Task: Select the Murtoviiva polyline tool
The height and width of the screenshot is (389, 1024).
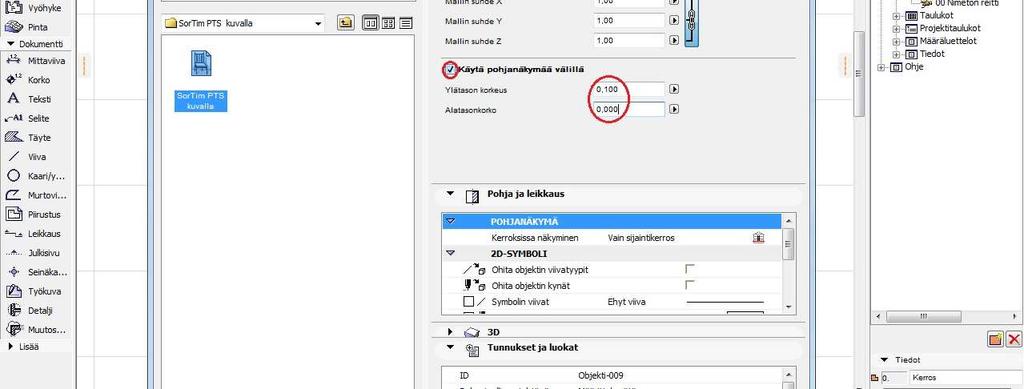Action: 35,195
